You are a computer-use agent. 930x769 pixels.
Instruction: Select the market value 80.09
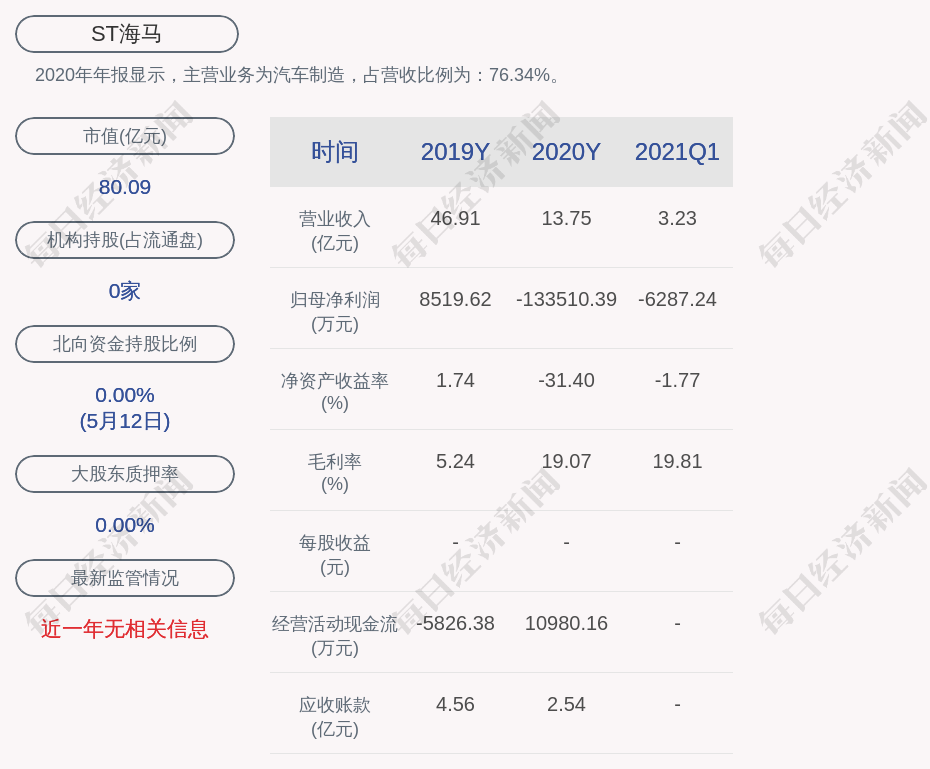point(125,187)
